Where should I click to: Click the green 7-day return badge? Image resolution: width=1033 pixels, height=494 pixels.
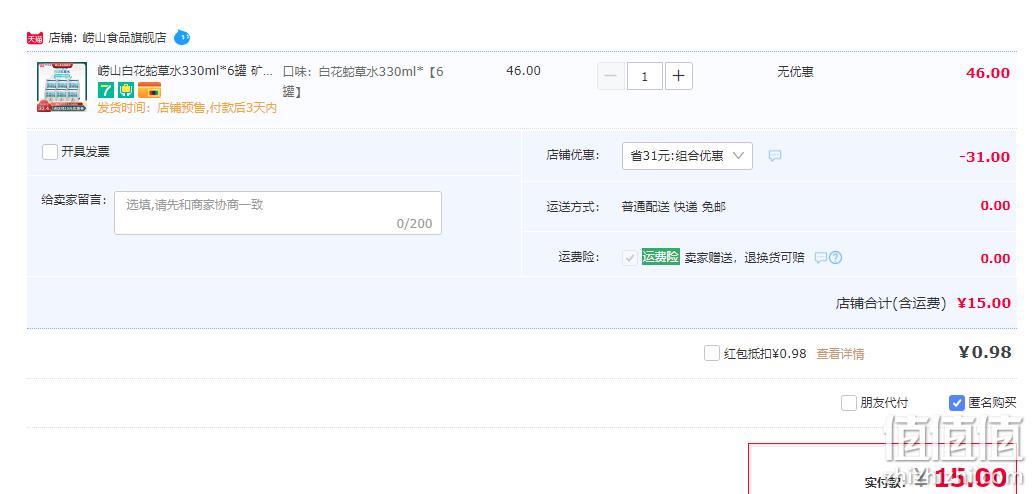point(106,90)
